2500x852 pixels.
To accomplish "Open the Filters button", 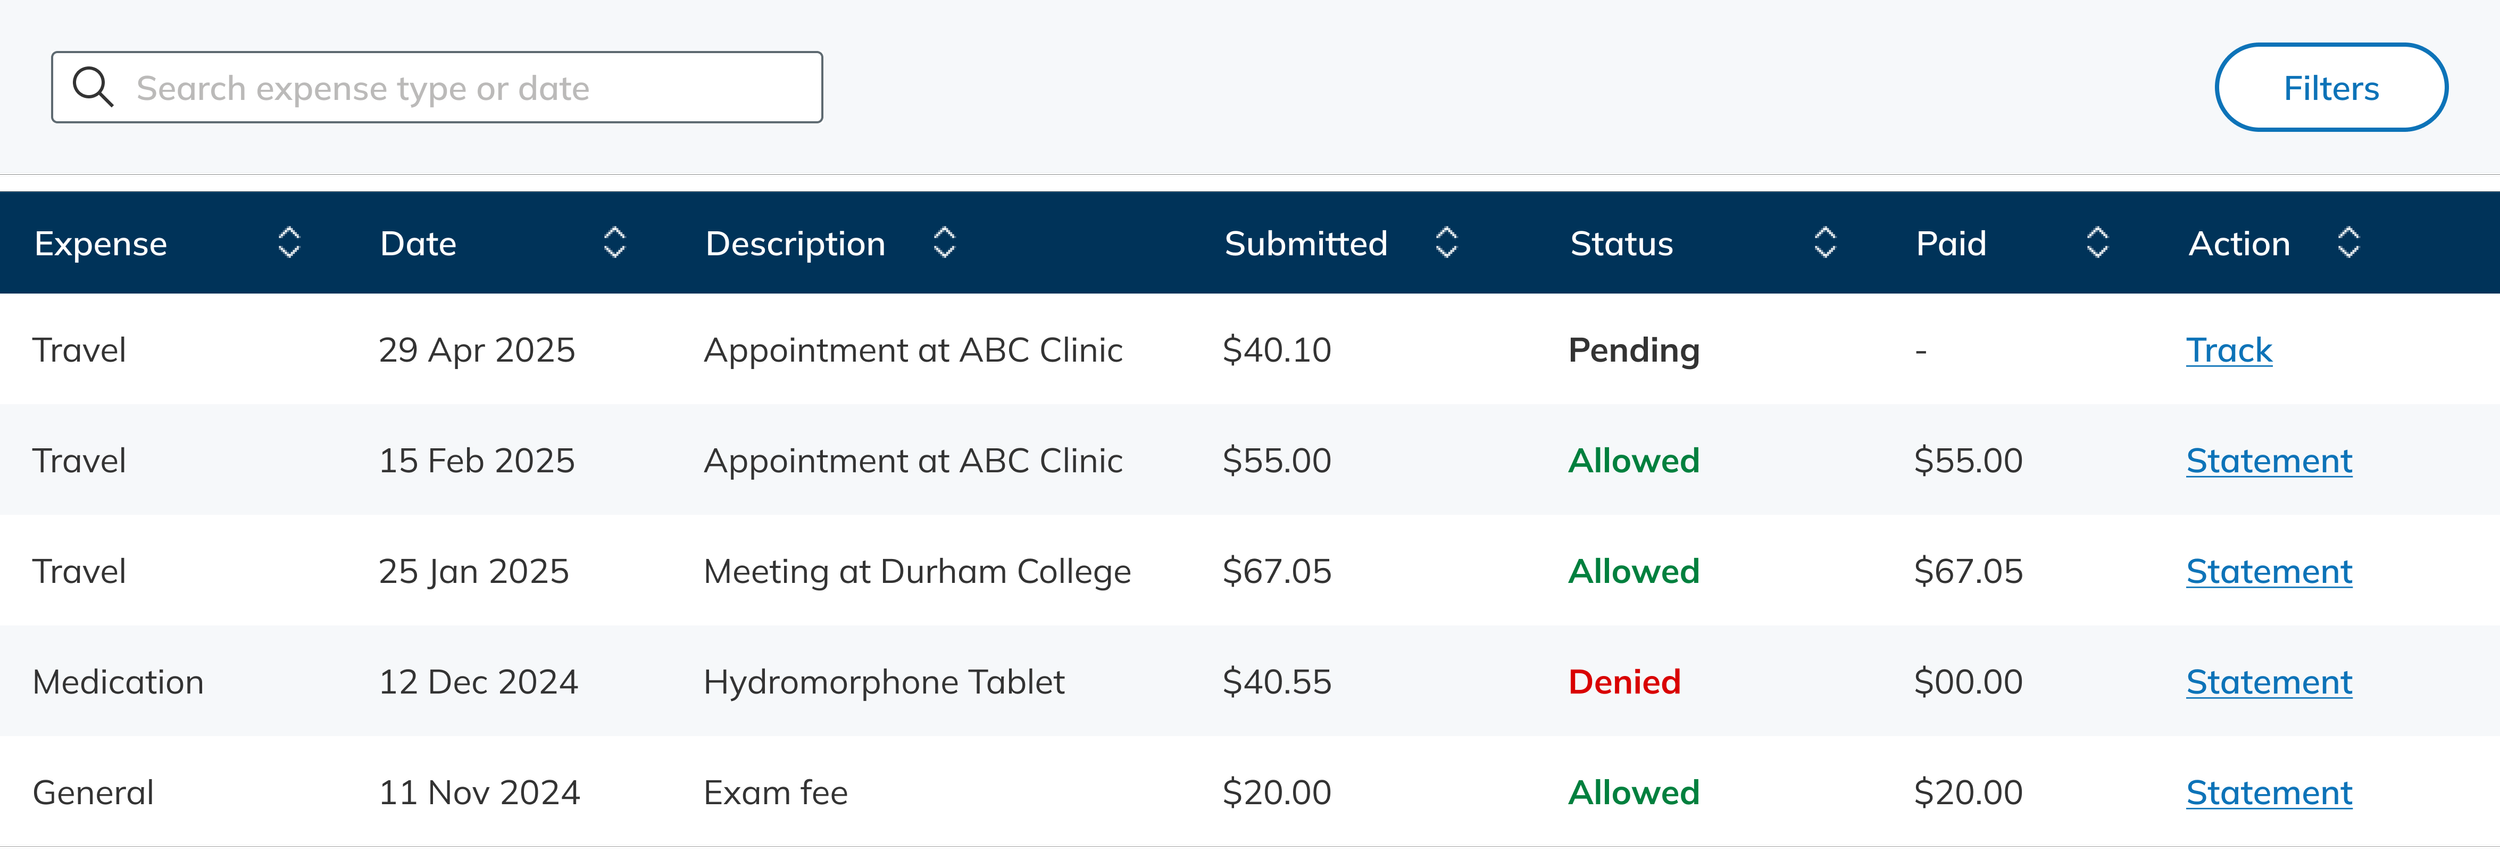I will (x=2331, y=87).
